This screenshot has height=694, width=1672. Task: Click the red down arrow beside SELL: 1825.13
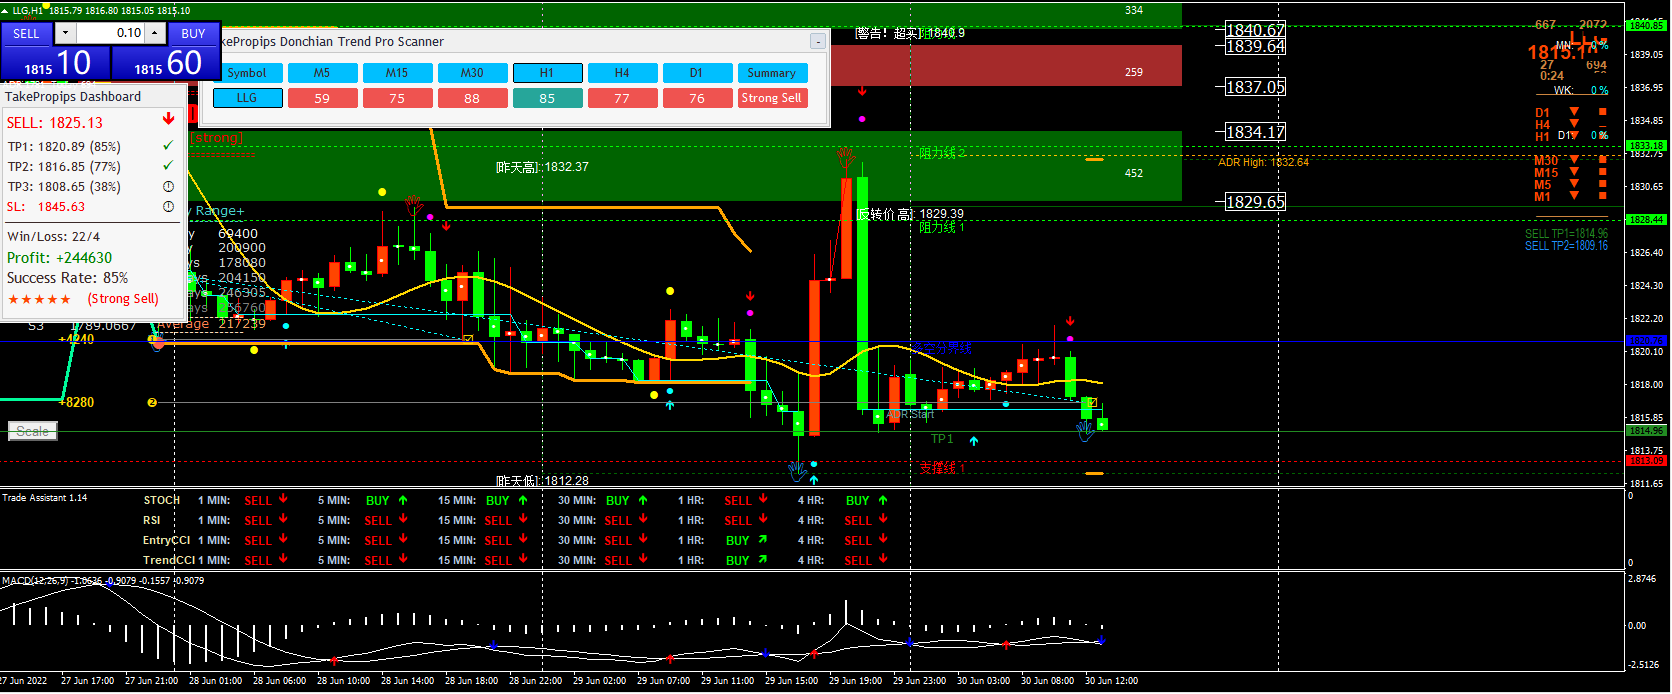coord(168,119)
